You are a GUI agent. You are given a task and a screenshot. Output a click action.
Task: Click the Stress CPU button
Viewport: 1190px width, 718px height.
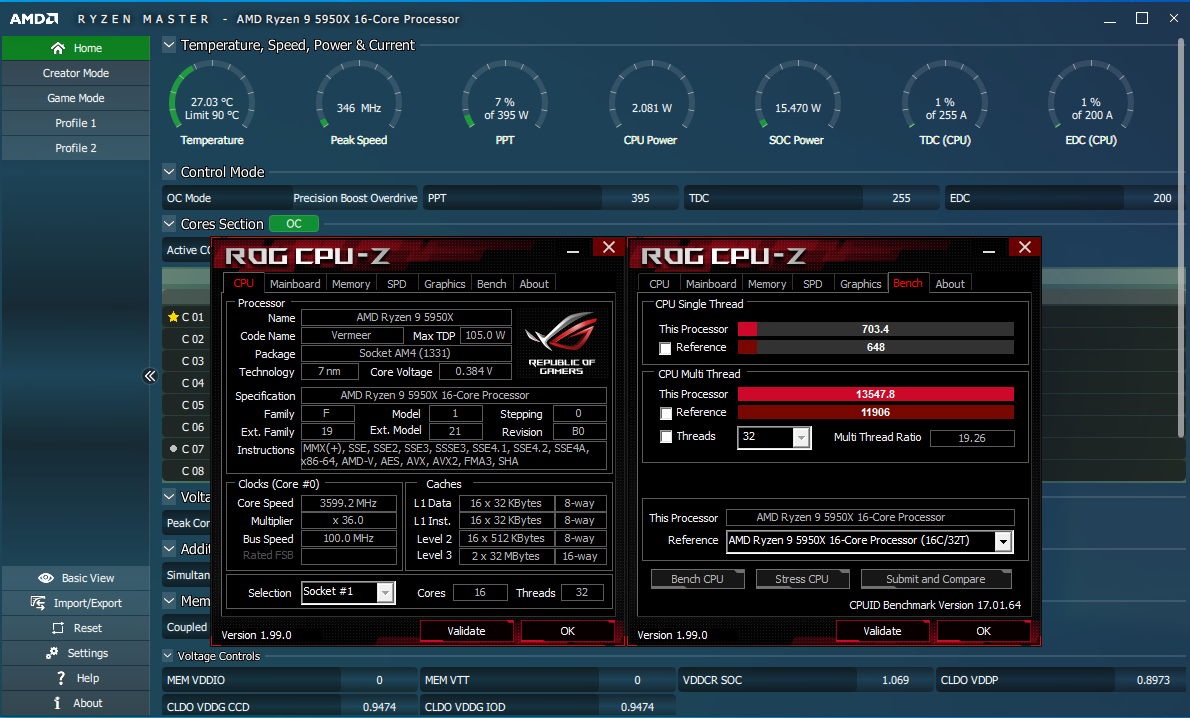(x=801, y=579)
